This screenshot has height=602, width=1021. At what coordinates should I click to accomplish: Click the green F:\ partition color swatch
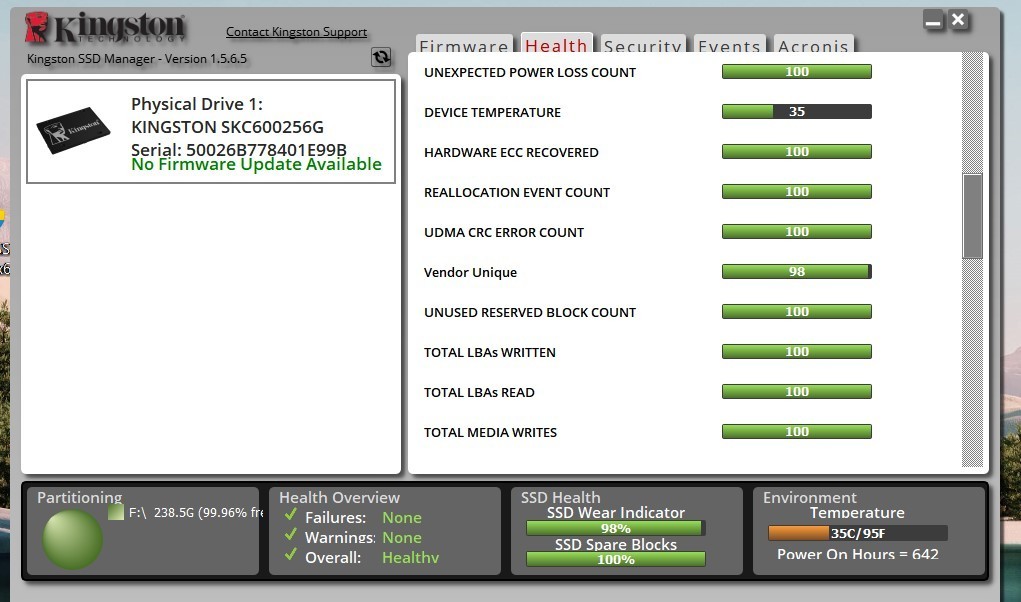click(x=116, y=512)
